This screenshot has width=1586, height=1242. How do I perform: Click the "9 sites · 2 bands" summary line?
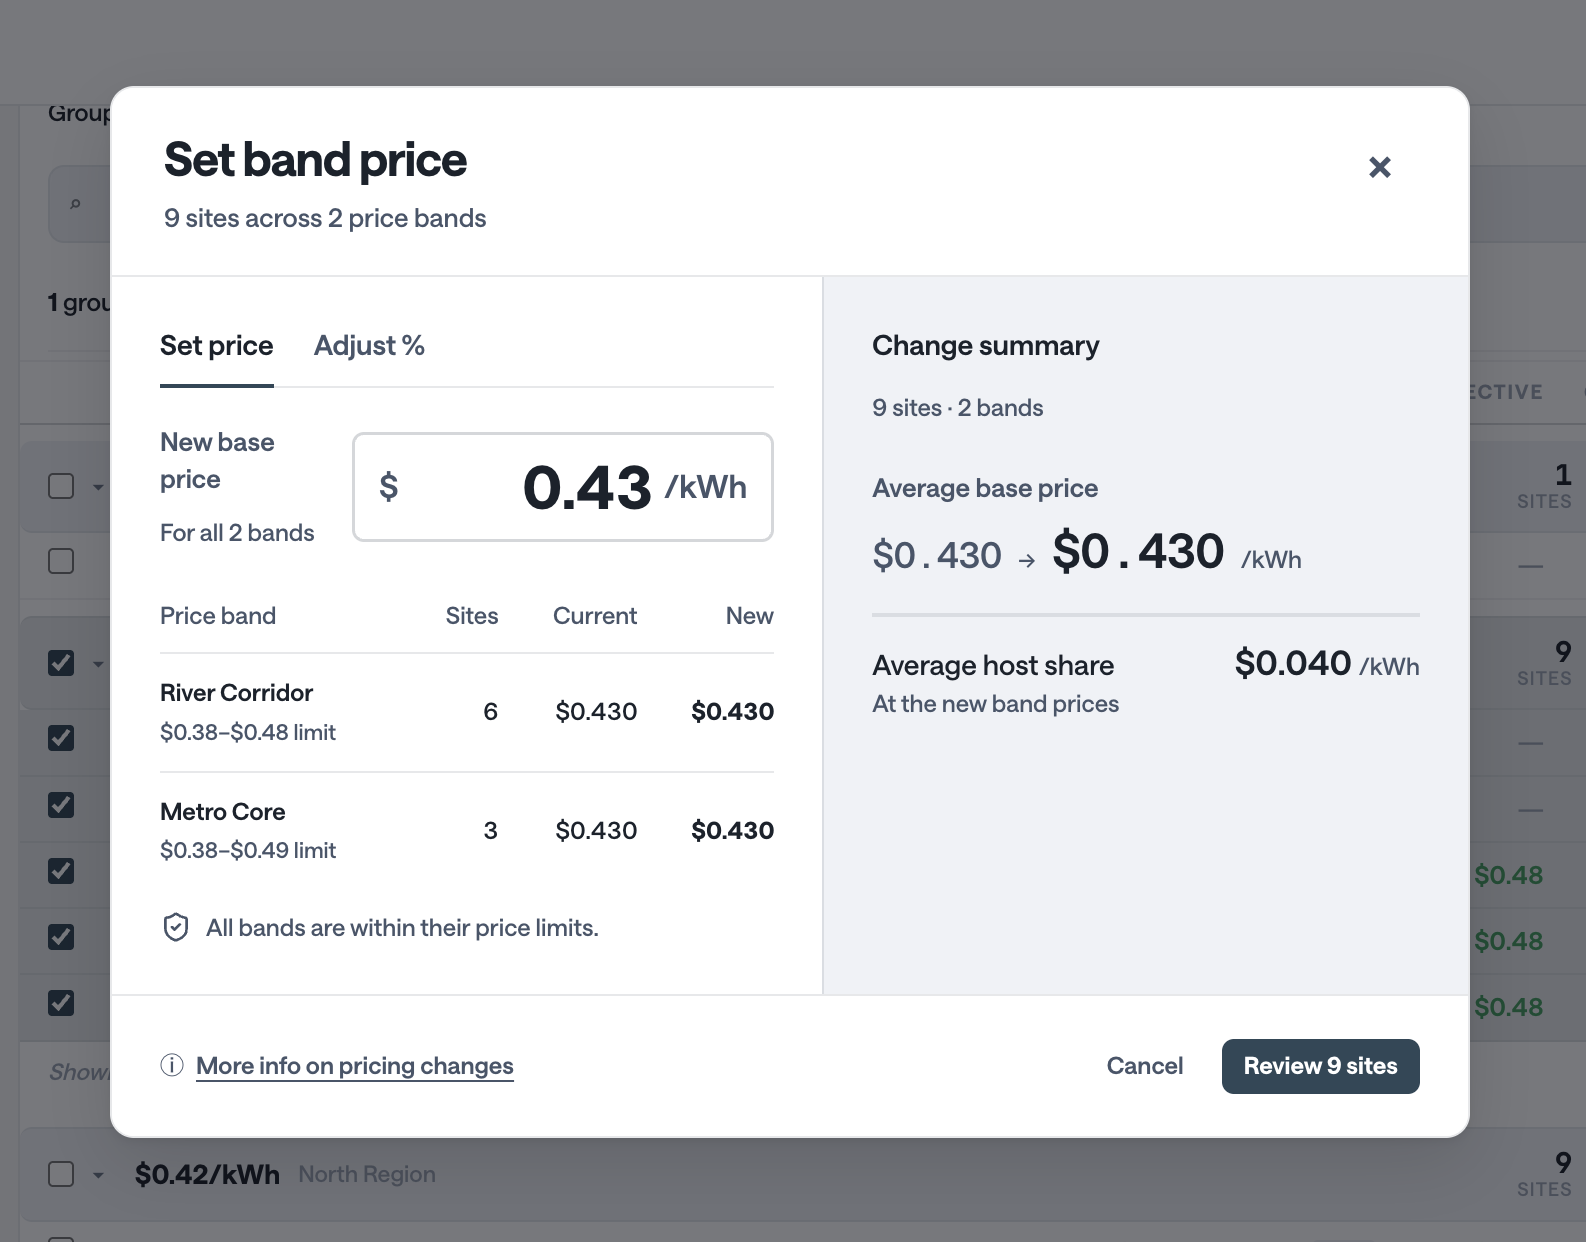(x=957, y=408)
